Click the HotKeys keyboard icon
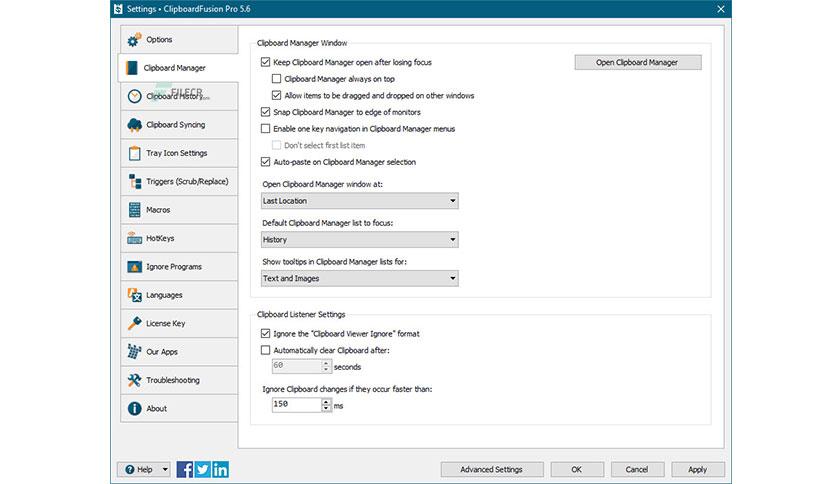The image size is (836, 484). [x=134, y=238]
